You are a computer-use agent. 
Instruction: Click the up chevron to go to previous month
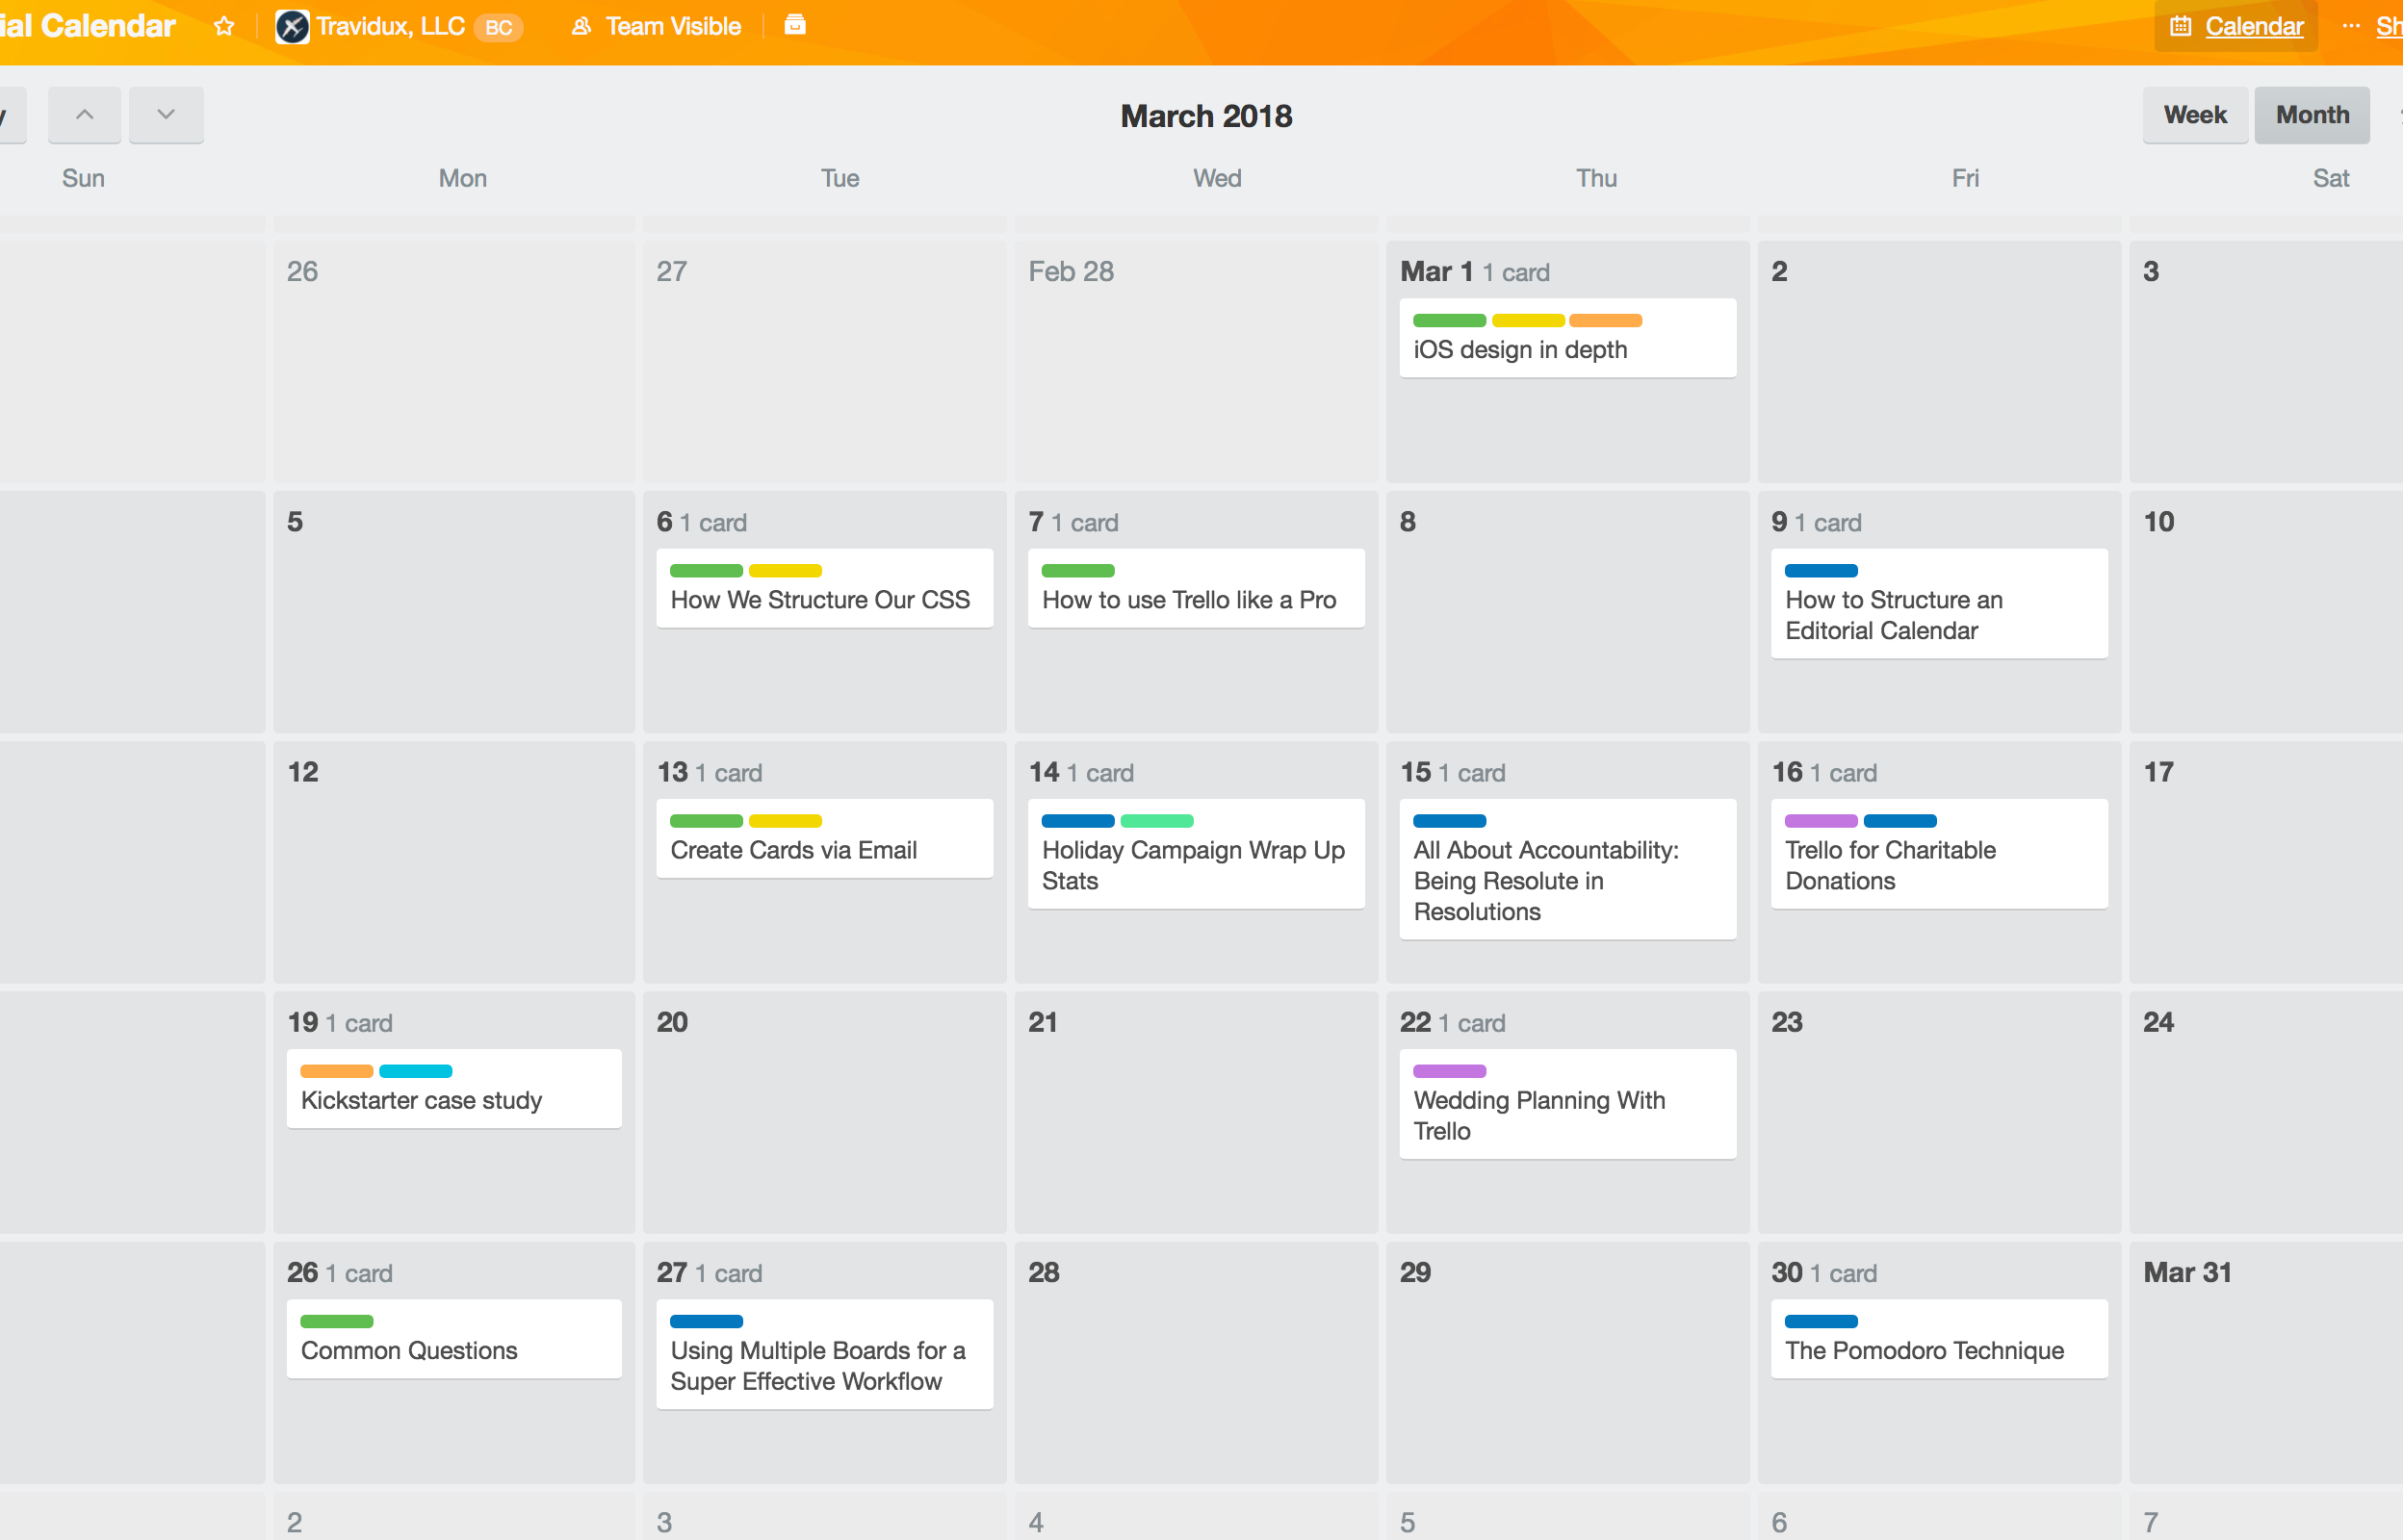coord(83,114)
